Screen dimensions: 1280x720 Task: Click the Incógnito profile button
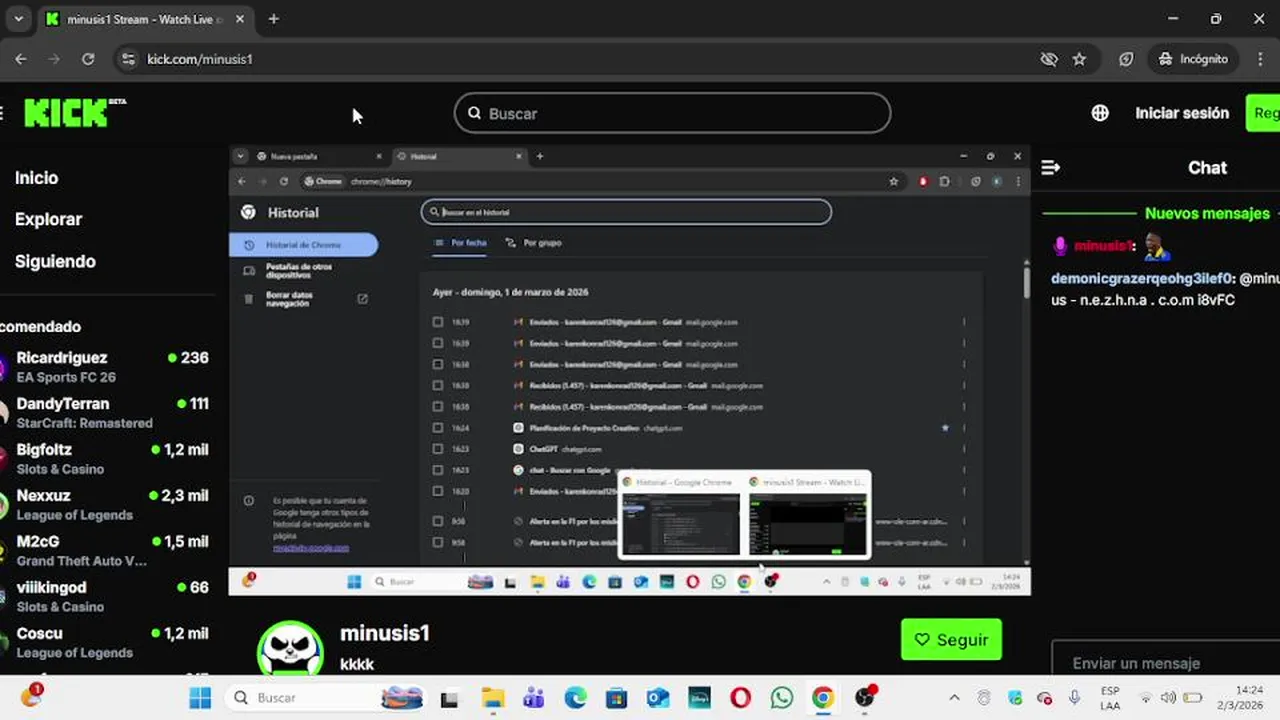pos(1193,59)
